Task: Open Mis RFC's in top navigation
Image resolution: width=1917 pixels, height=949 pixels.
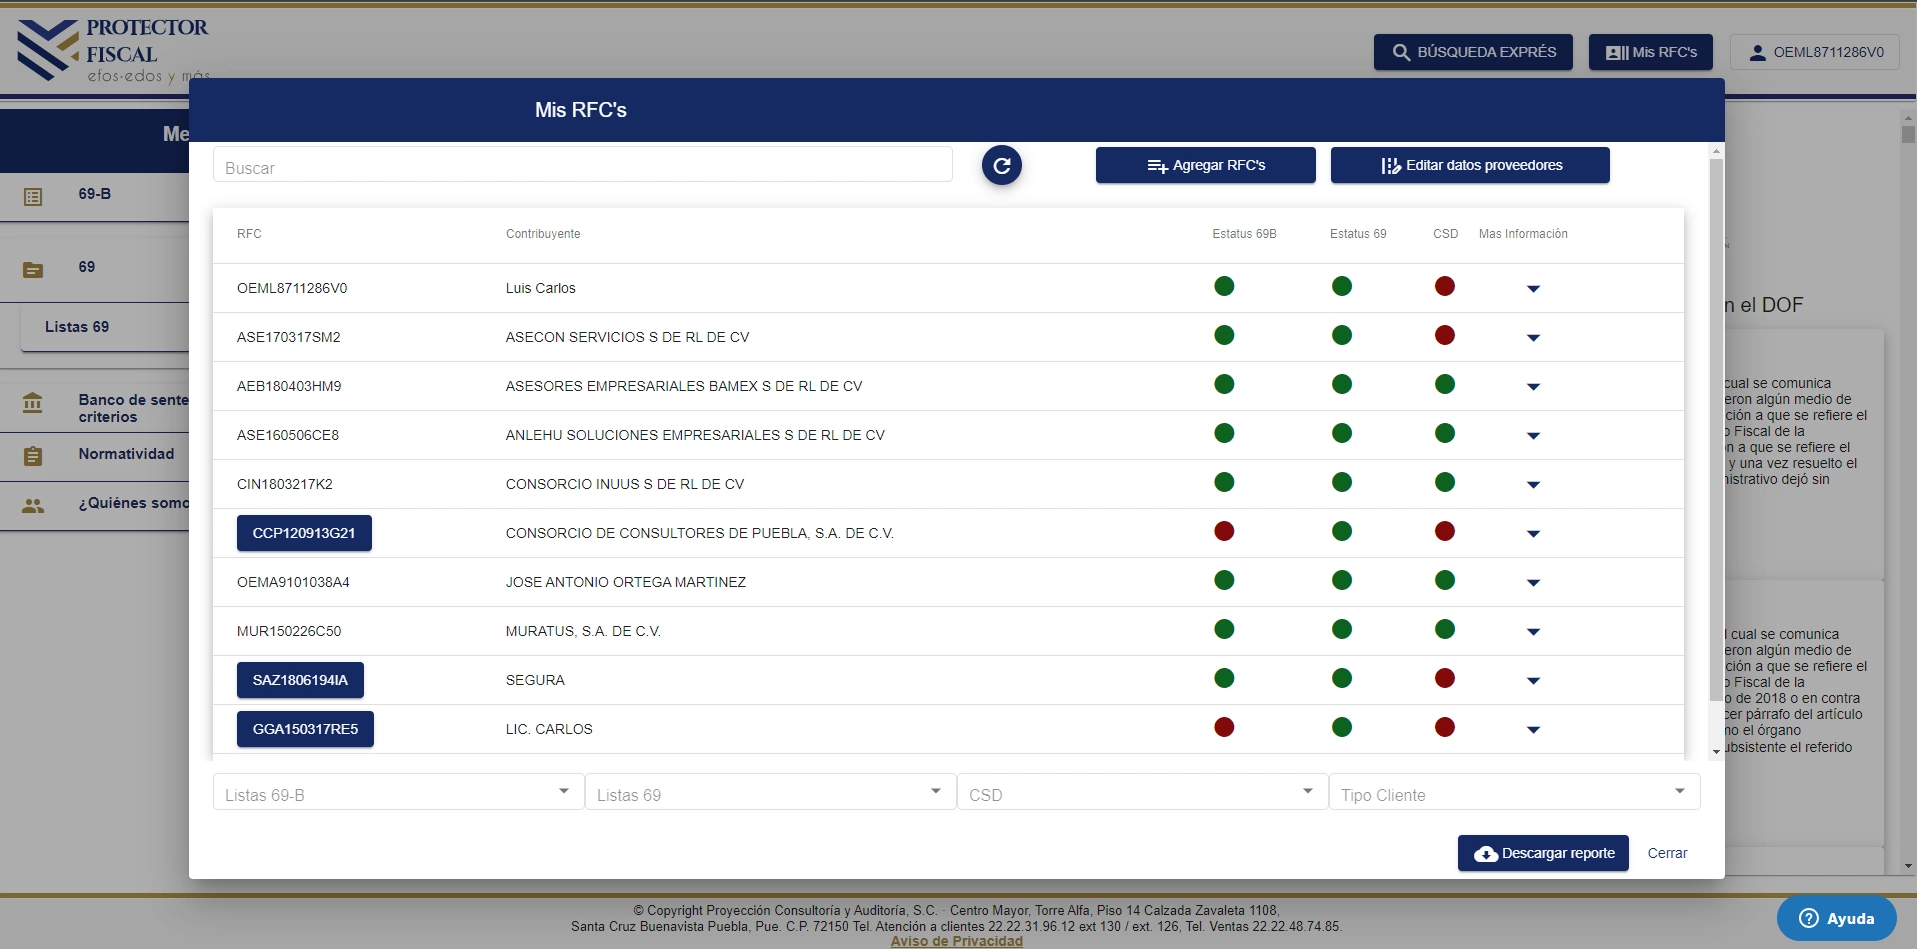Action: (x=1650, y=52)
